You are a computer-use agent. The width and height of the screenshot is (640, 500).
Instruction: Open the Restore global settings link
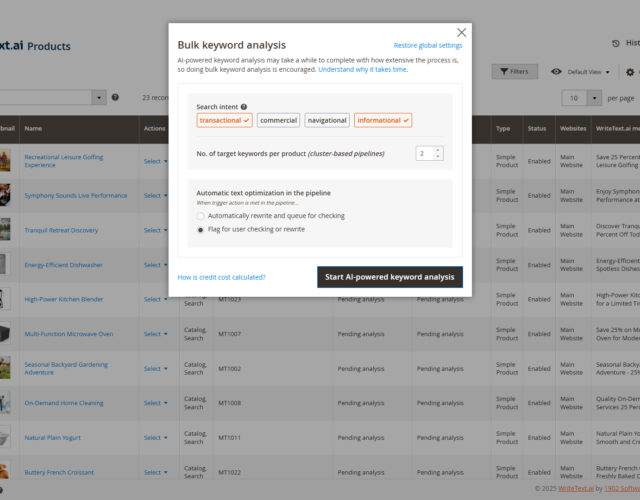[x=427, y=46]
